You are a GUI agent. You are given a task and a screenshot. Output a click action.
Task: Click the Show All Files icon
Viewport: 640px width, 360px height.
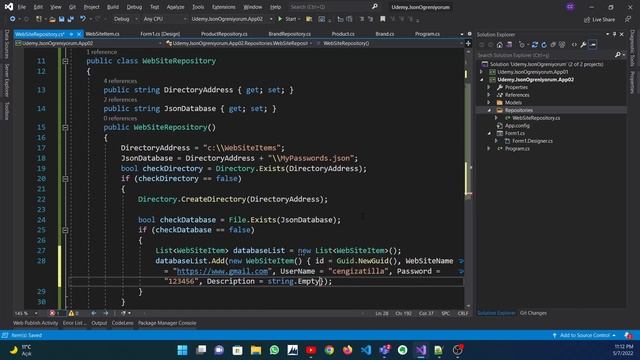tap(562, 45)
